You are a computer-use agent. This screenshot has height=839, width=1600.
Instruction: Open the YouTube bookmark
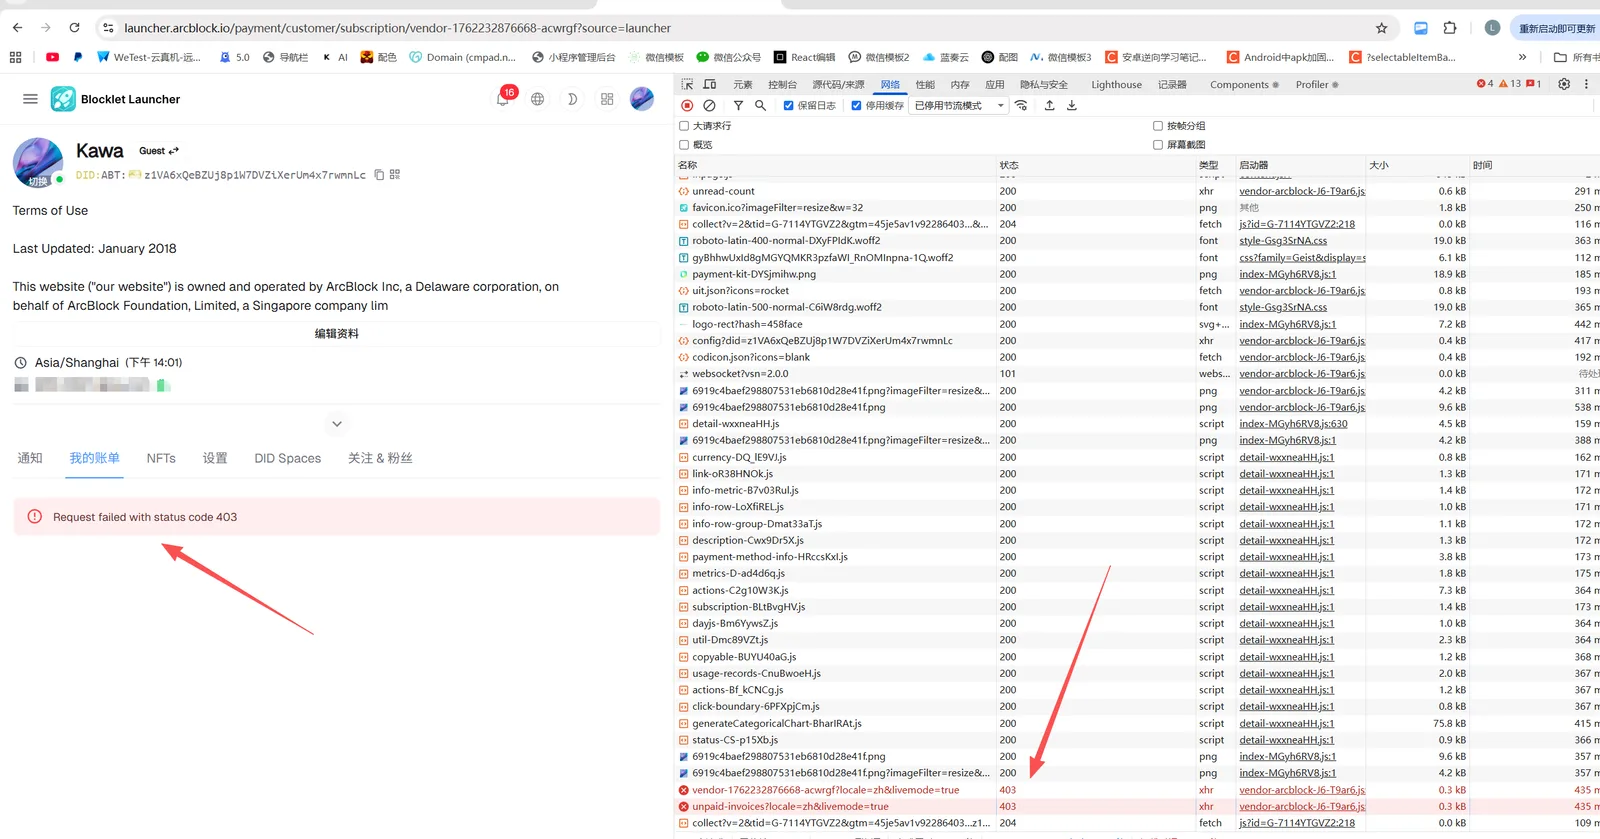click(52, 57)
